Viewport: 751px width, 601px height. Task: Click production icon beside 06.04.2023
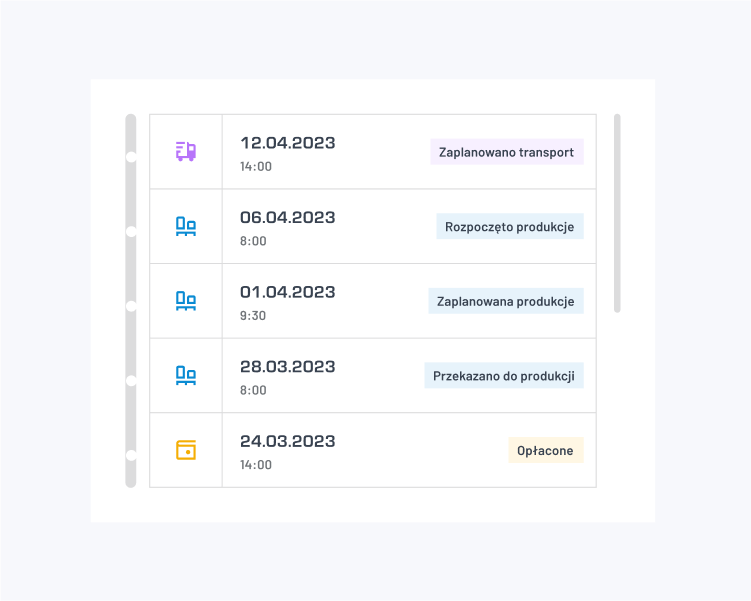[x=186, y=226]
